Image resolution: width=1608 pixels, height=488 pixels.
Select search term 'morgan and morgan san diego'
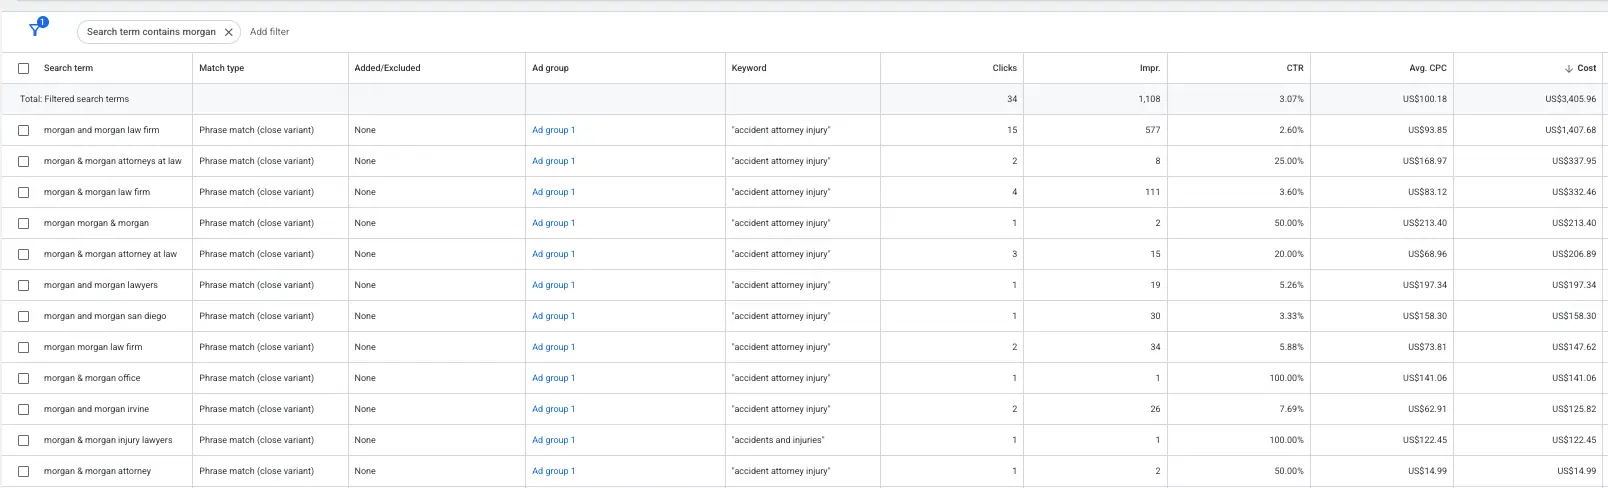click(105, 316)
